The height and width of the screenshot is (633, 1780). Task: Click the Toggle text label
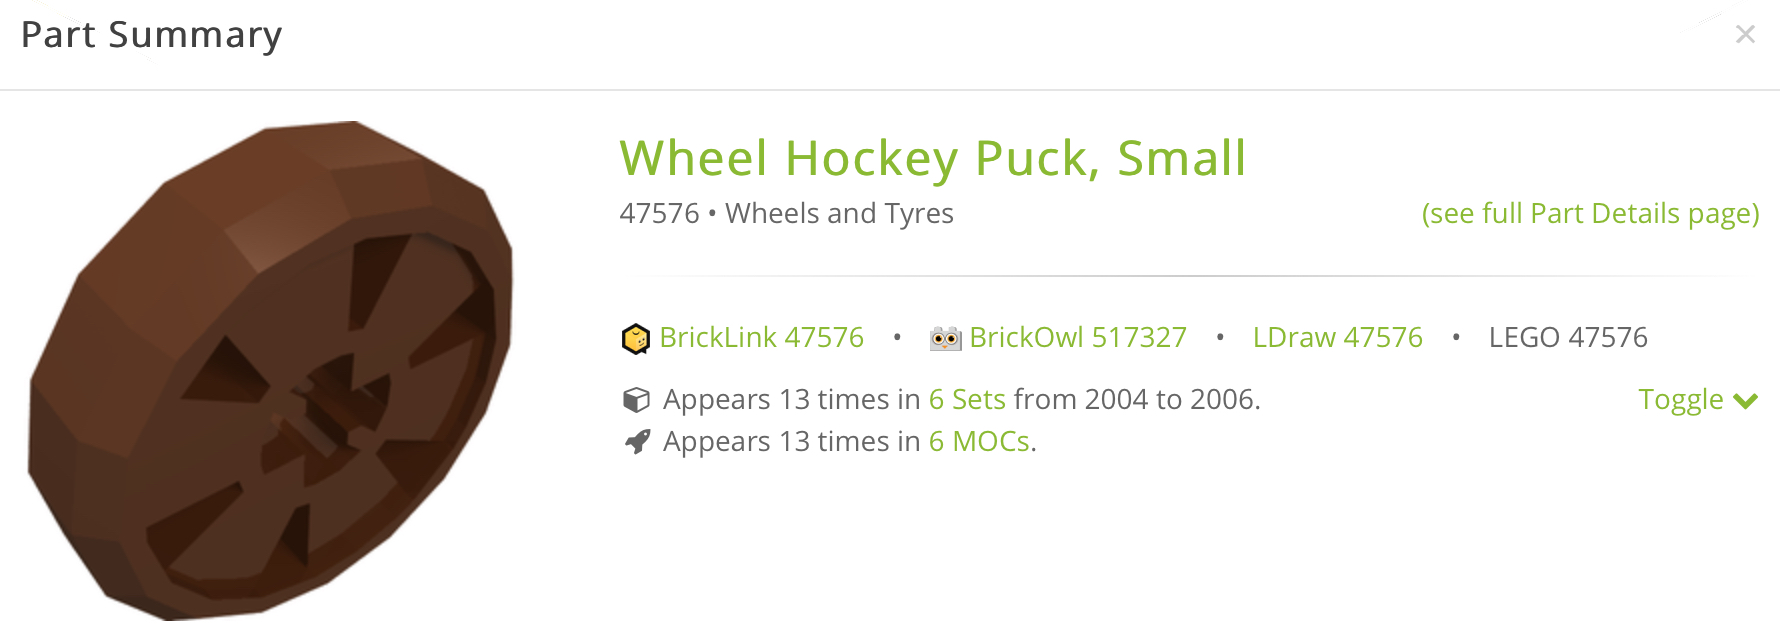(x=1680, y=400)
